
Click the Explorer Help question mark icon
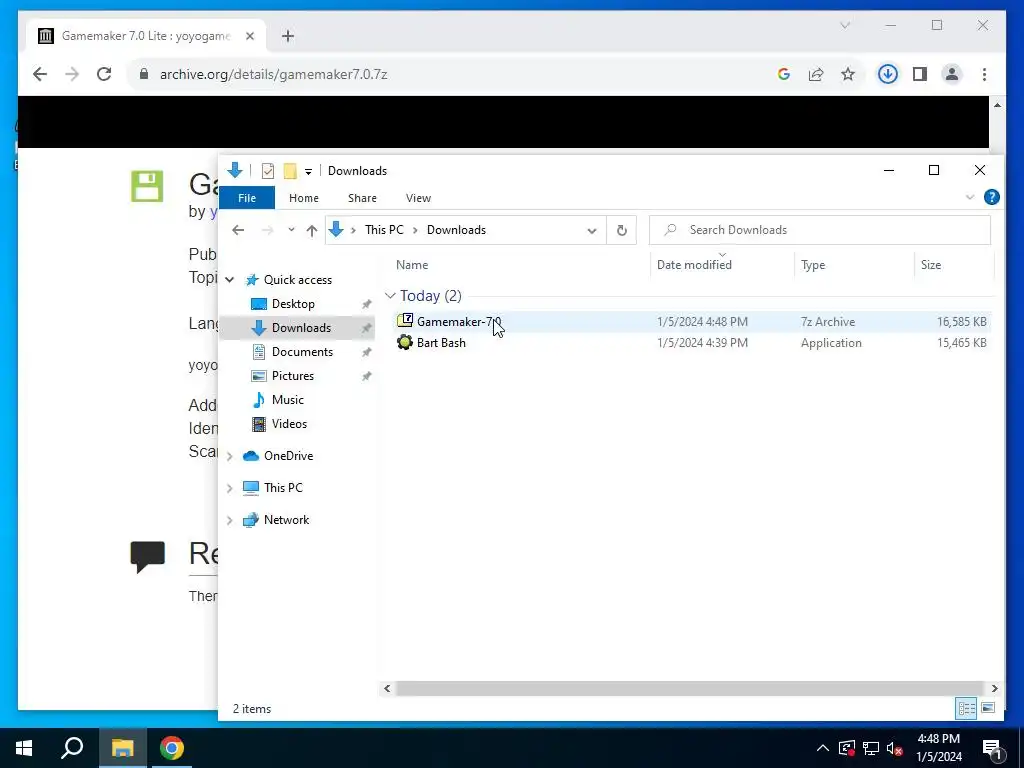coord(991,197)
